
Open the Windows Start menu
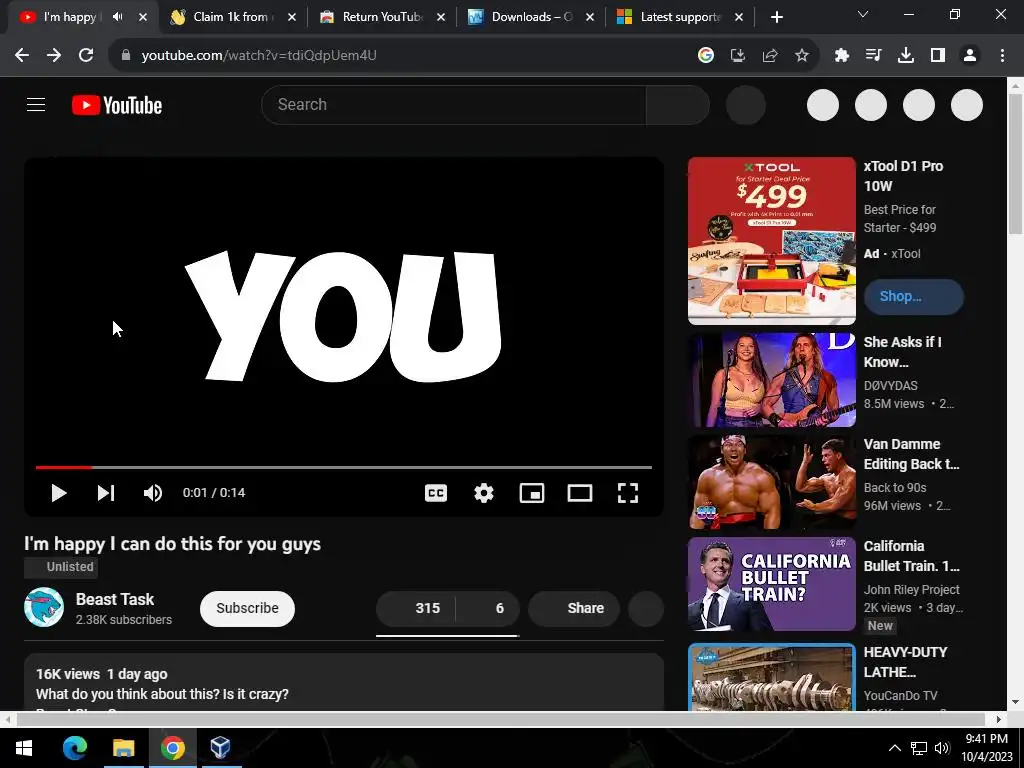tap(24, 748)
